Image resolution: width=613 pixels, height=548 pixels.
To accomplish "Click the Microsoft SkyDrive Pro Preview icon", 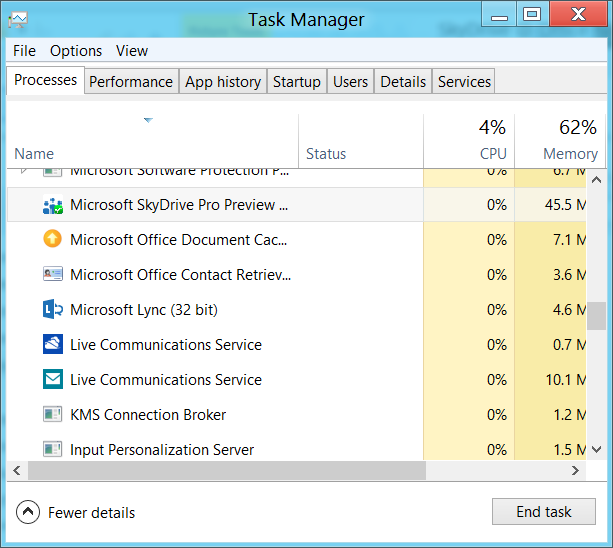I will click(x=52, y=205).
